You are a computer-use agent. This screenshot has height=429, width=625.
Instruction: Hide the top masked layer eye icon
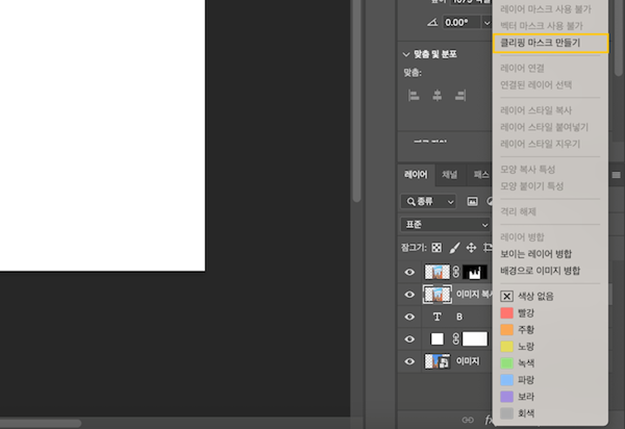(x=409, y=272)
